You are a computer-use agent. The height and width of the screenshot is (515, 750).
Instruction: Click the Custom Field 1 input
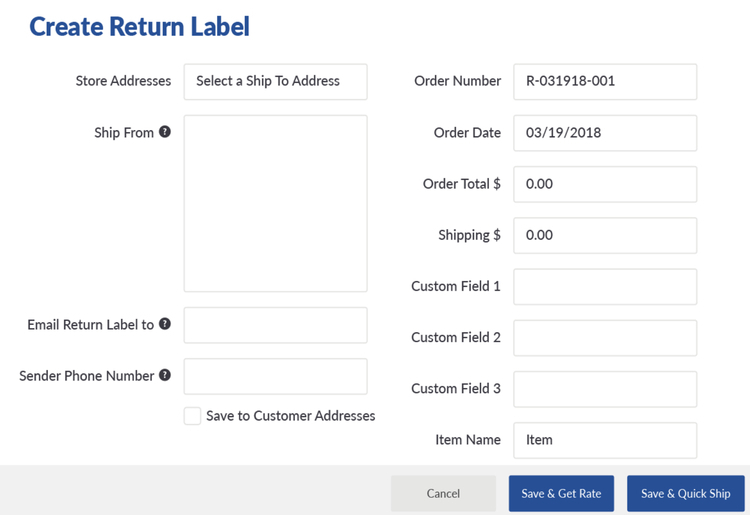click(605, 286)
